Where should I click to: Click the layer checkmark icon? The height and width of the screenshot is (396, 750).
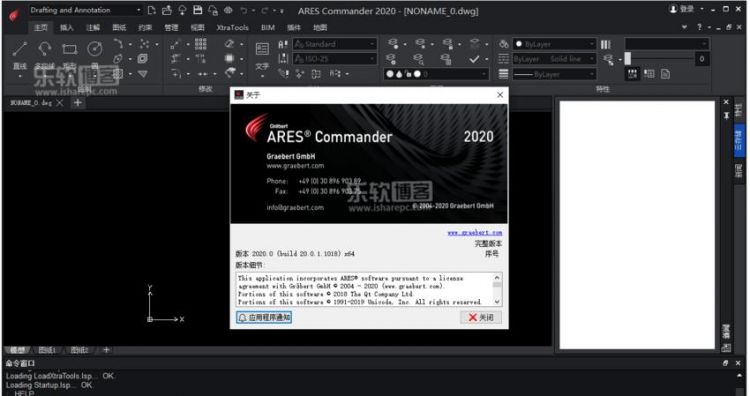tap(474, 59)
